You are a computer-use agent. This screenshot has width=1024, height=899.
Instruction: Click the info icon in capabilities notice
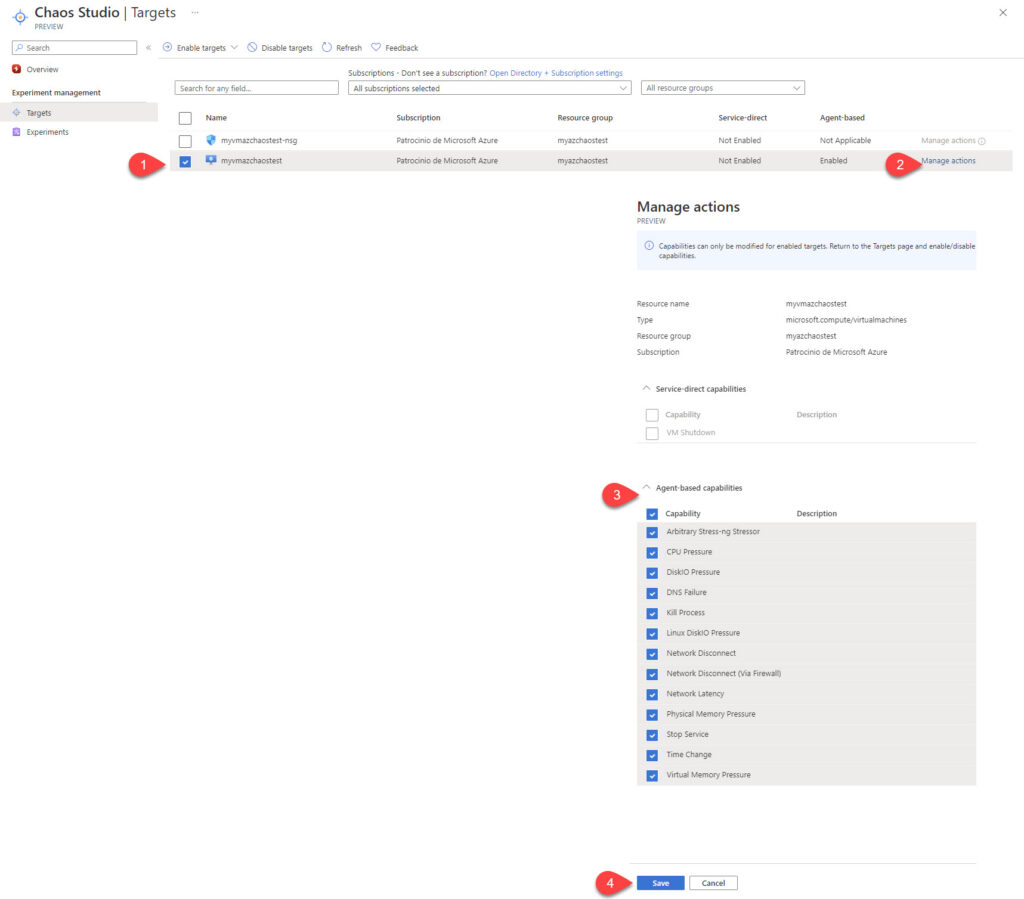pos(649,246)
